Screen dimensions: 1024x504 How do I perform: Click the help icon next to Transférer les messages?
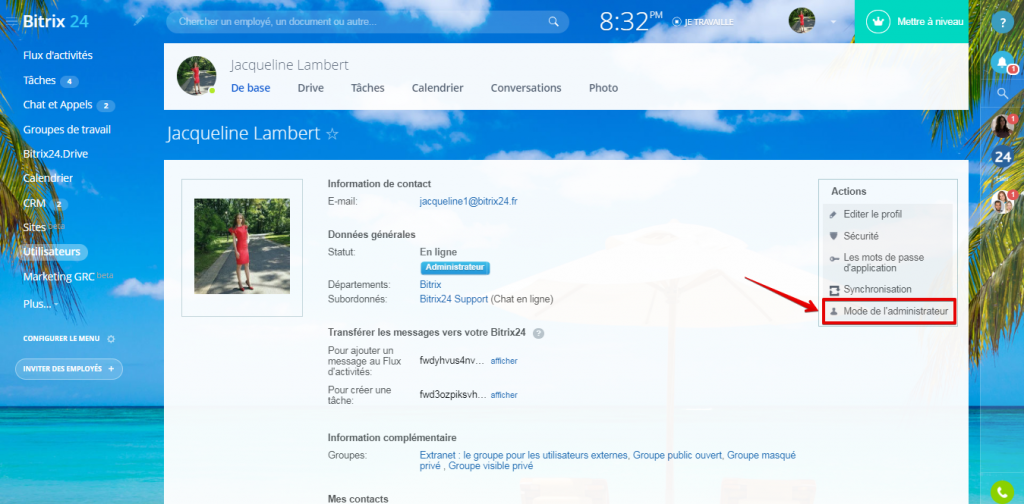538,333
